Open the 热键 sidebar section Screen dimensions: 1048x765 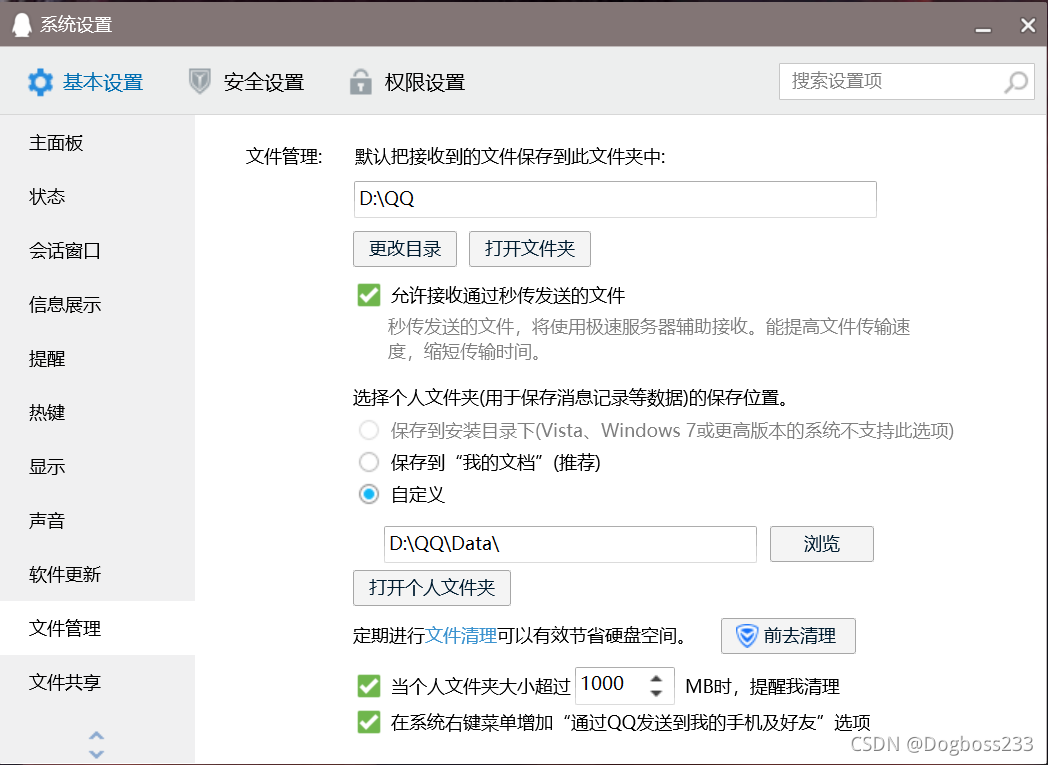(x=98, y=412)
